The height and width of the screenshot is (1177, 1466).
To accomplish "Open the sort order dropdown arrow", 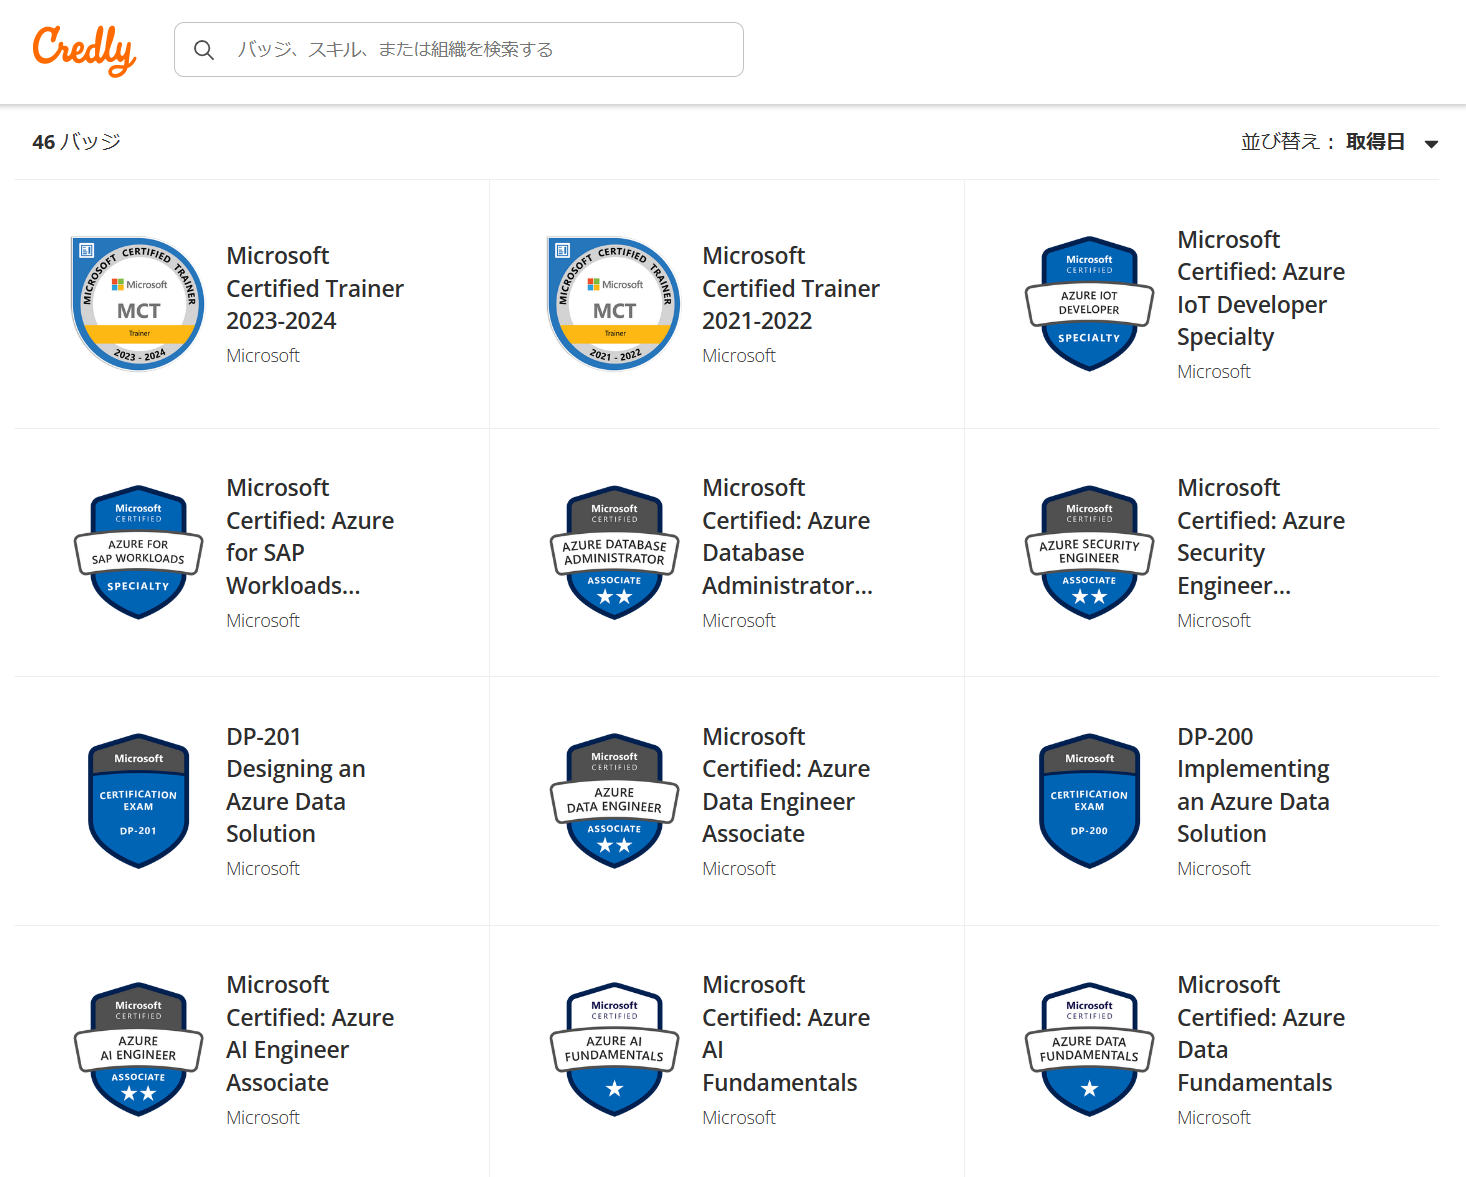I will pos(1431,144).
